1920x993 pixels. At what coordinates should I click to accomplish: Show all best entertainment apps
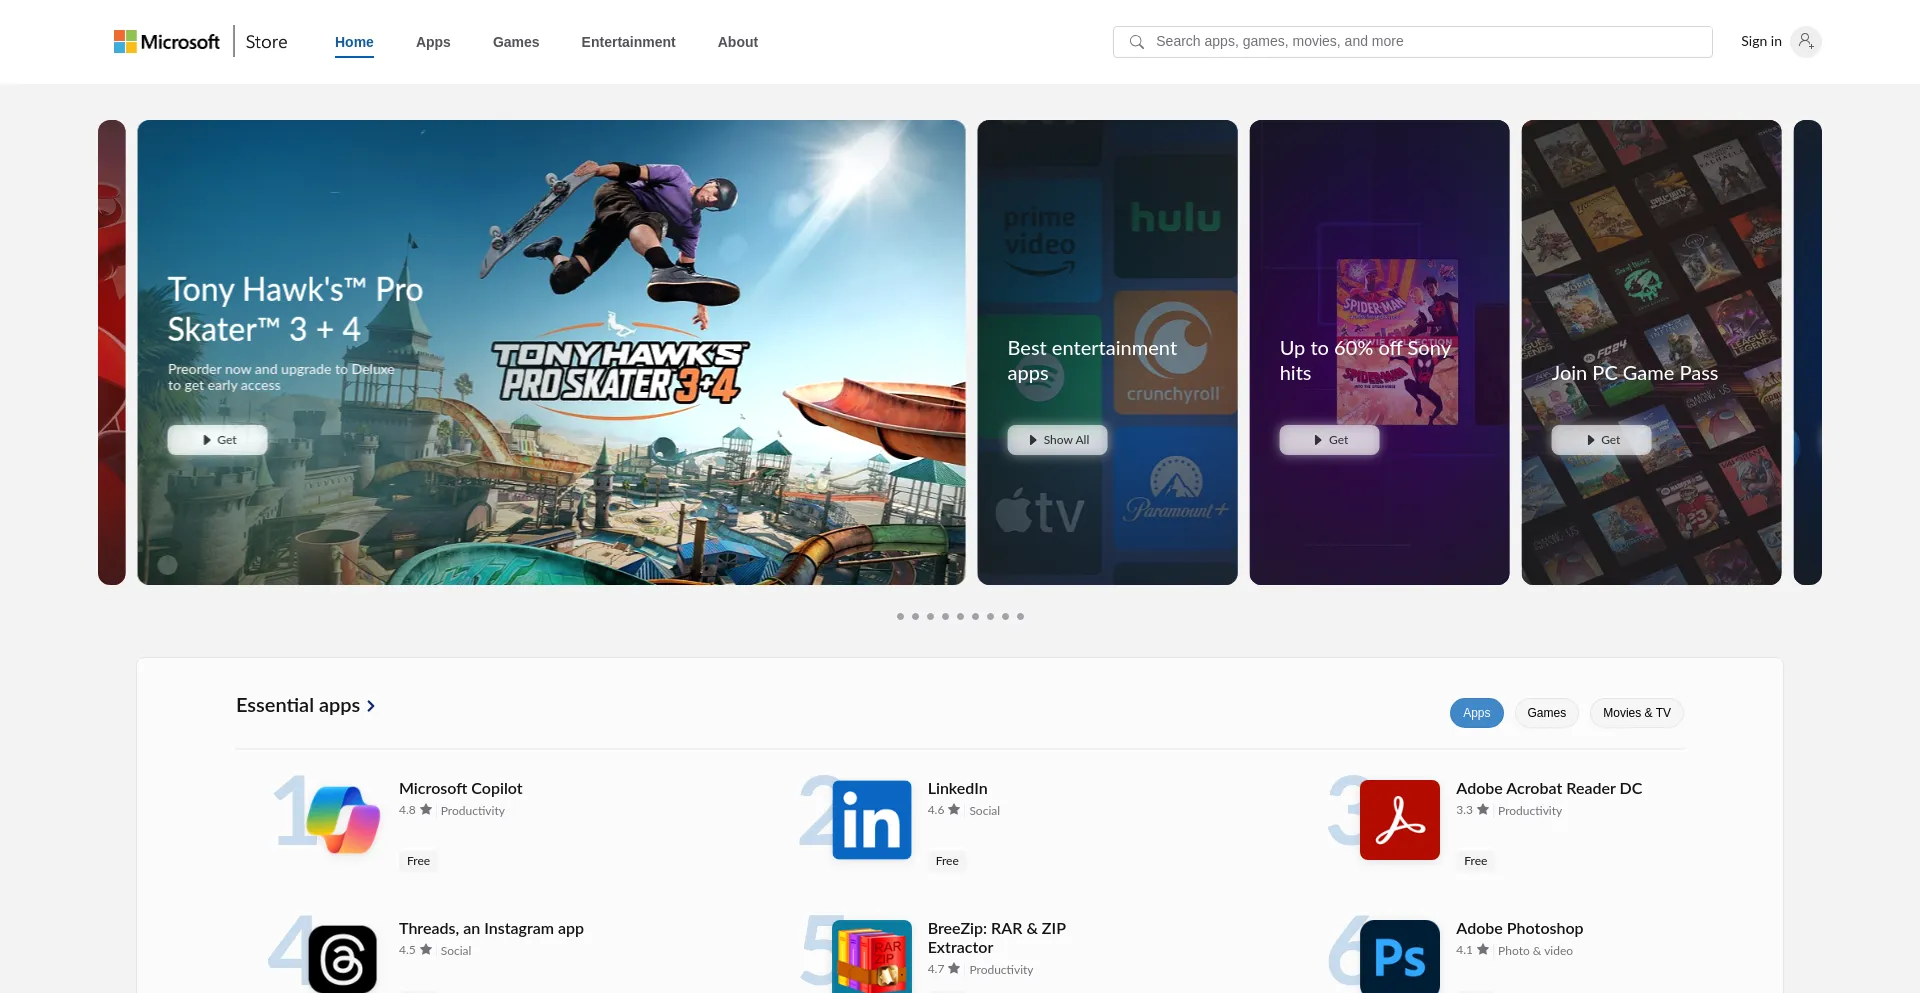pyautogui.click(x=1057, y=440)
